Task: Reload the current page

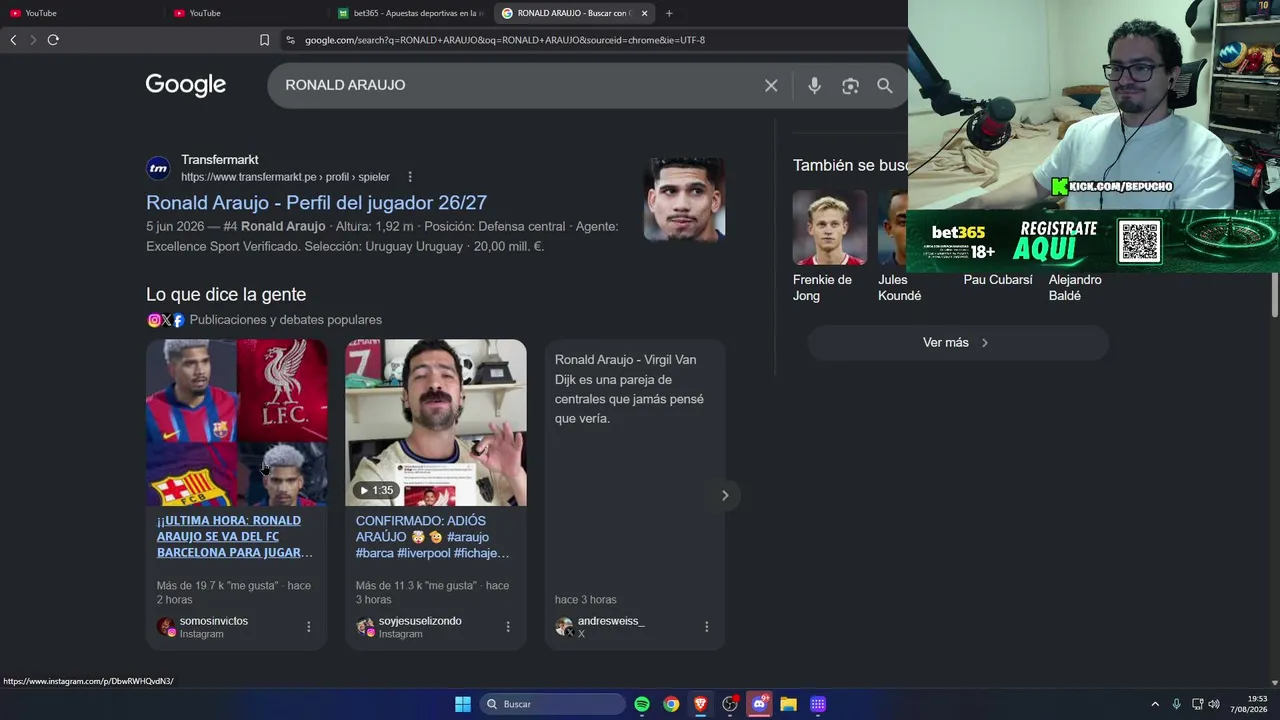Action: [53, 40]
